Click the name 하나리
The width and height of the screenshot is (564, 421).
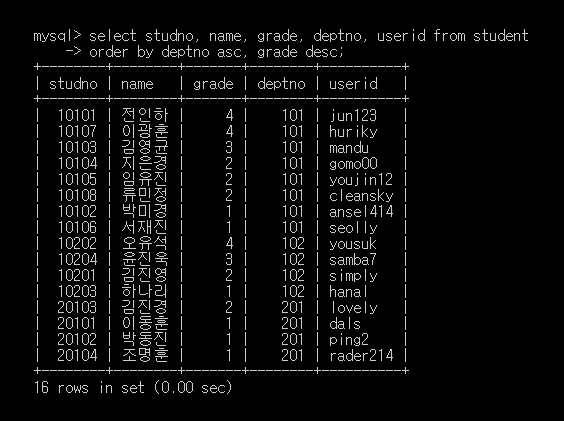pos(145,291)
